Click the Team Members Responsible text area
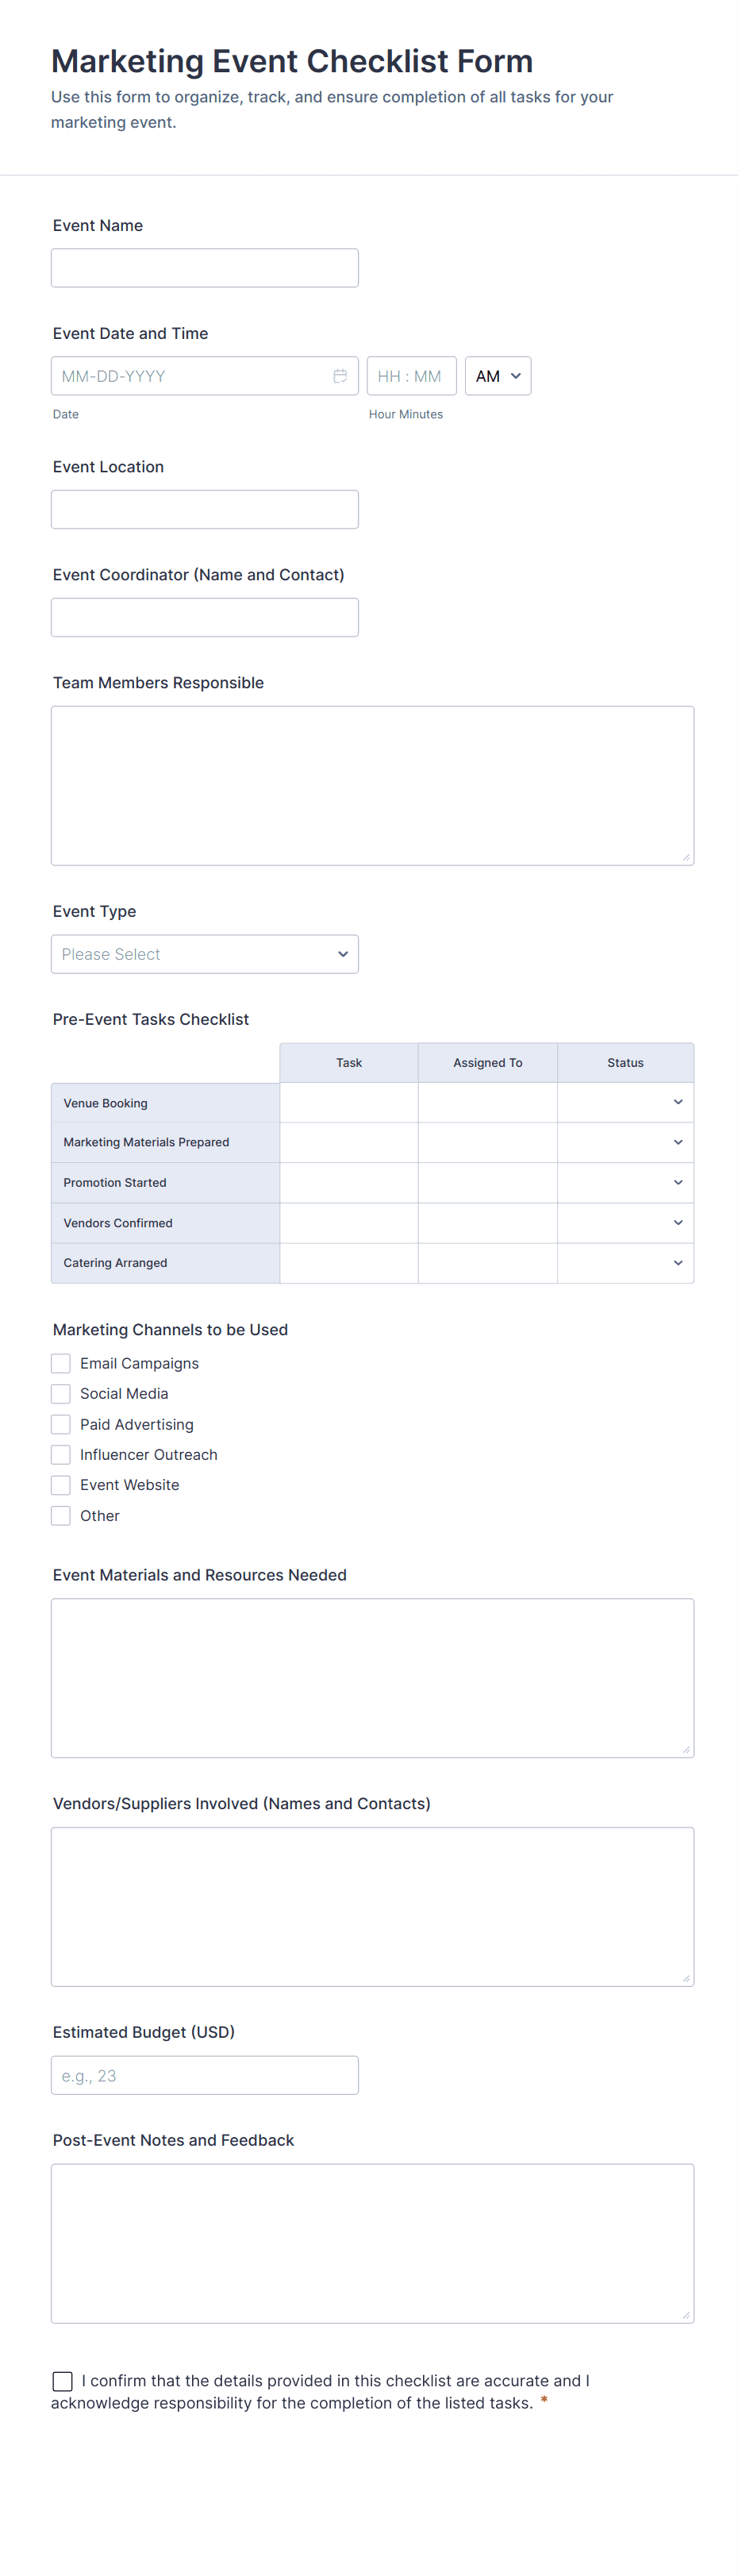This screenshot has height=2576, width=738. pyautogui.click(x=372, y=785)
